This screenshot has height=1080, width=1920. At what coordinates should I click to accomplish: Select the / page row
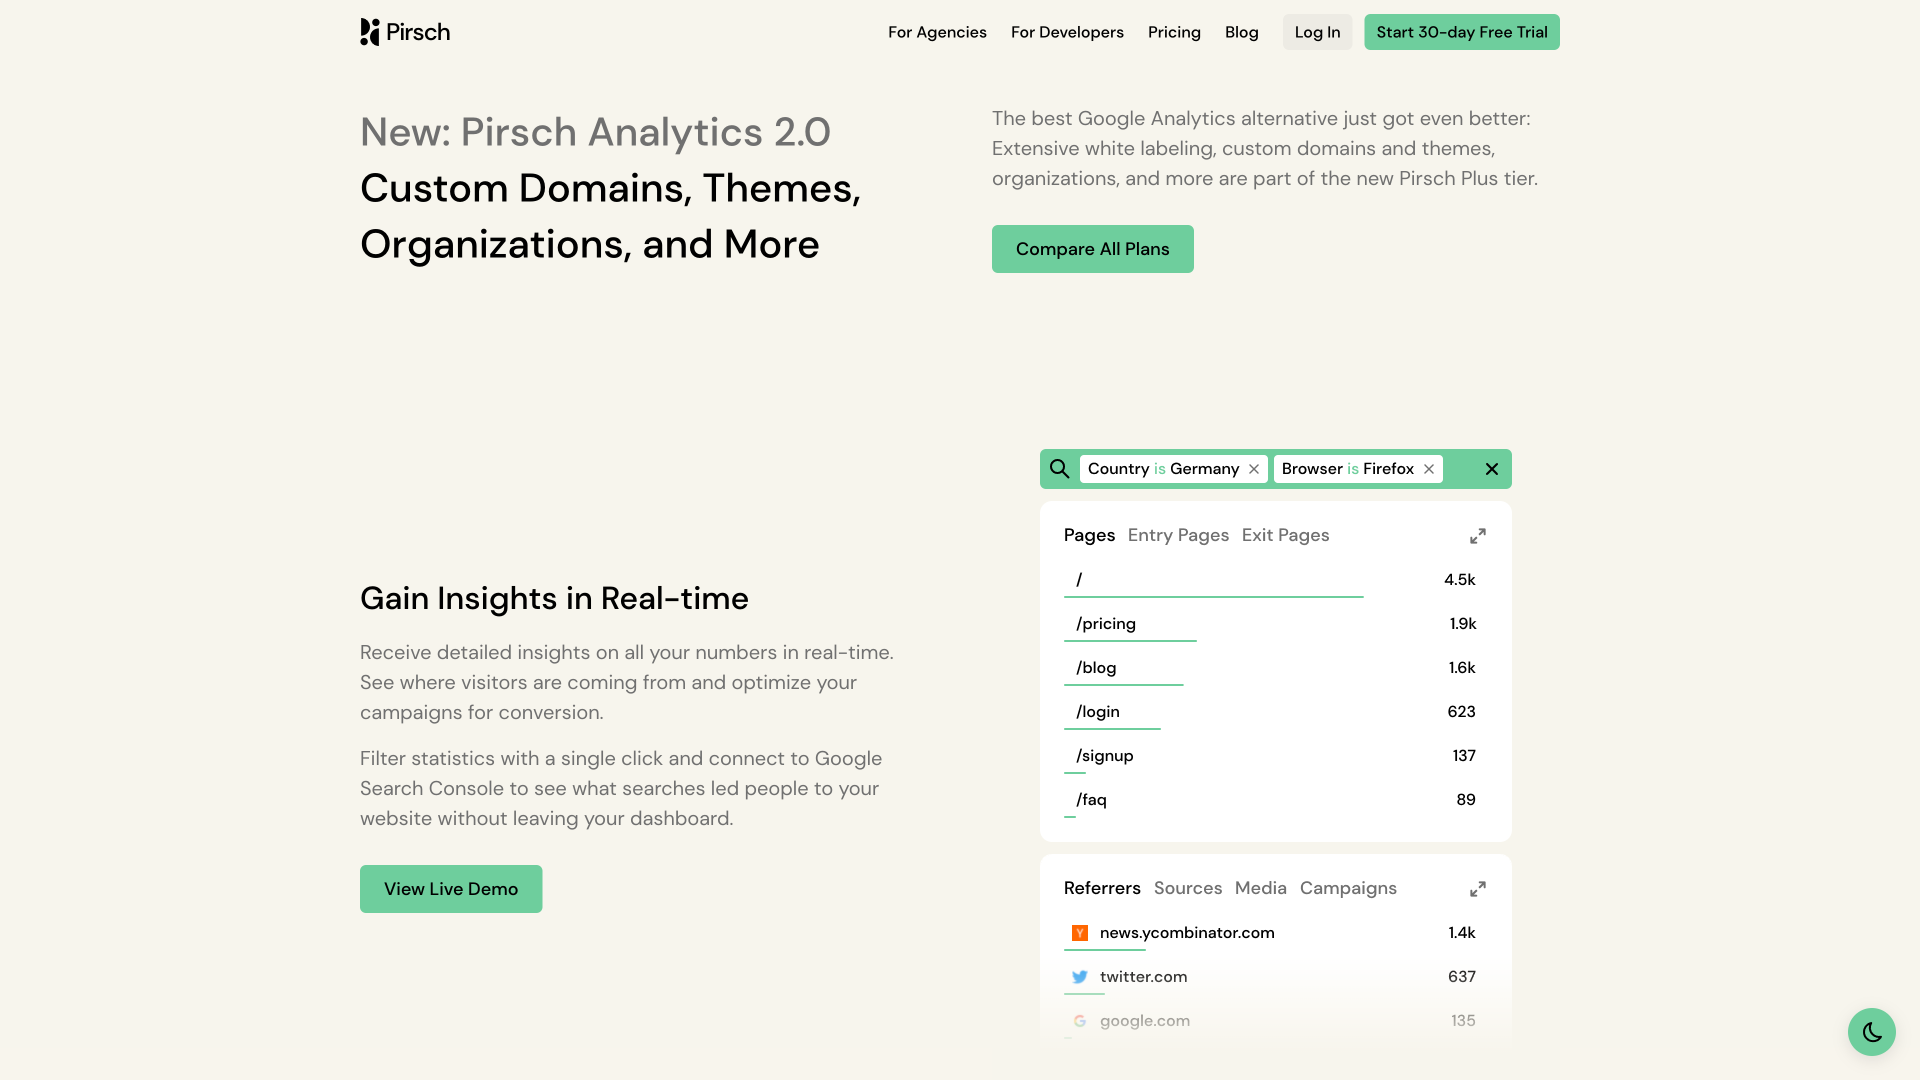(x=1276, y=580)
